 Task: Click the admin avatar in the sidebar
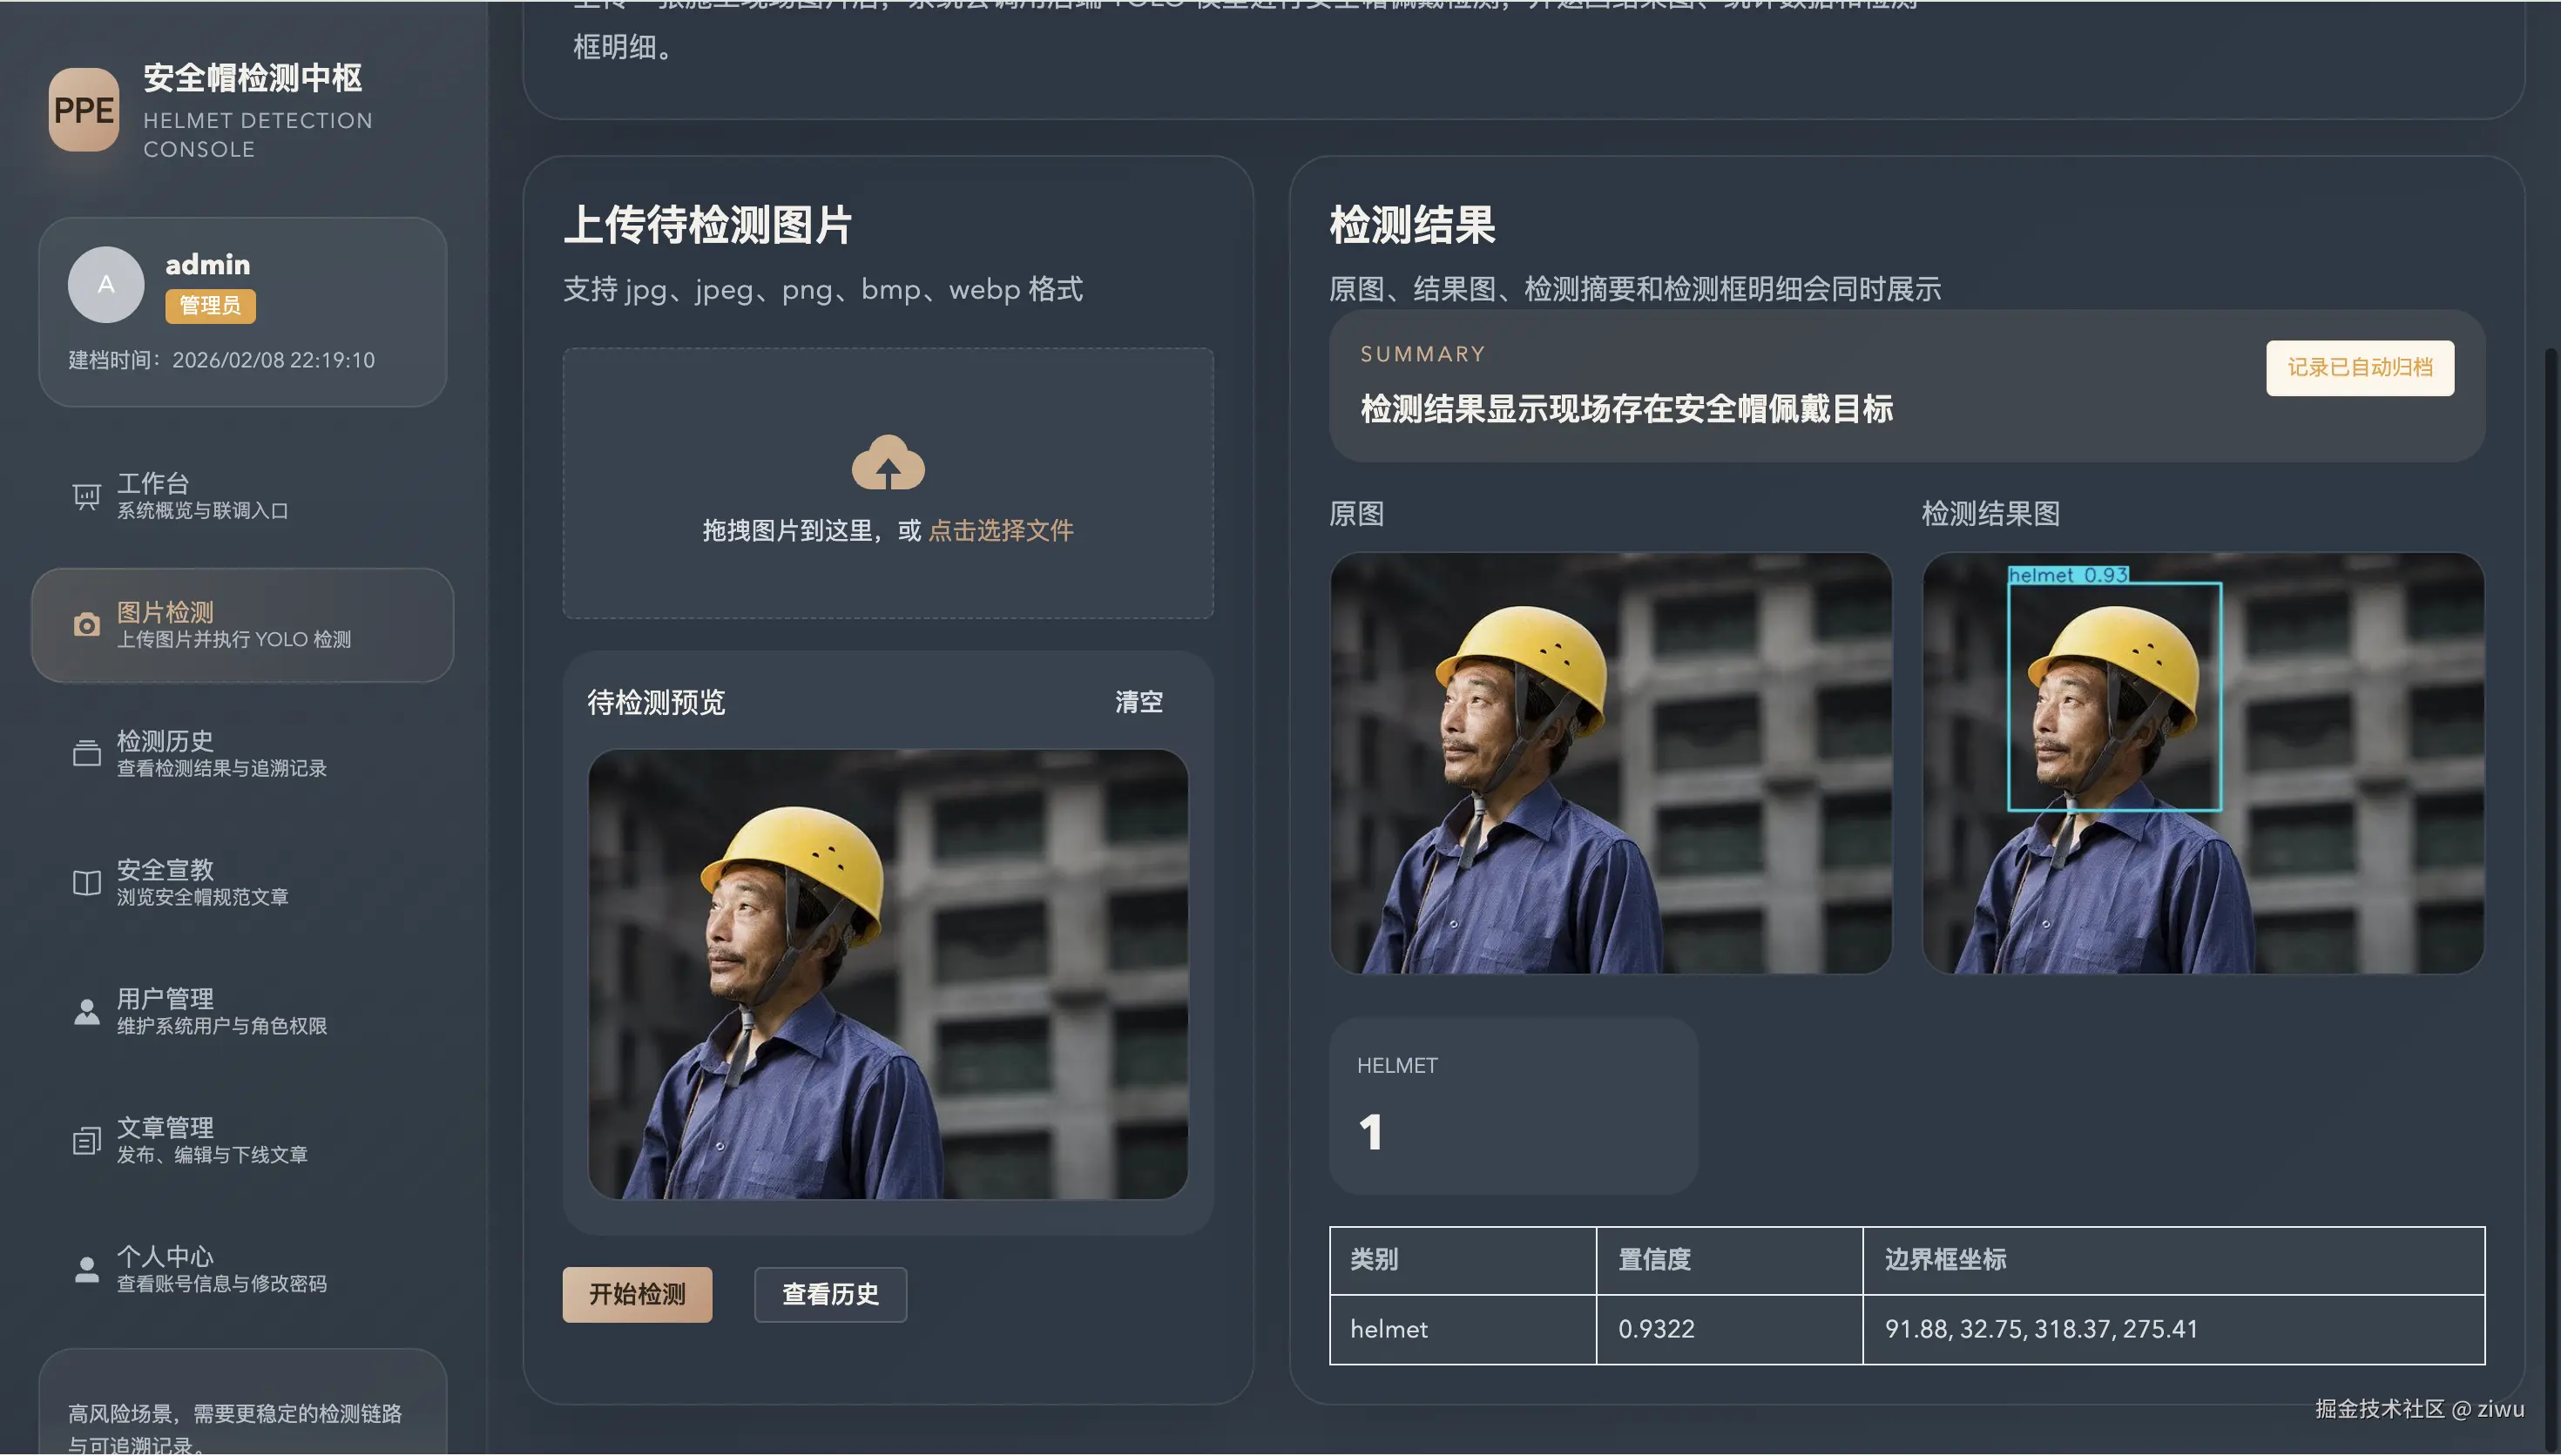point(105,284)
